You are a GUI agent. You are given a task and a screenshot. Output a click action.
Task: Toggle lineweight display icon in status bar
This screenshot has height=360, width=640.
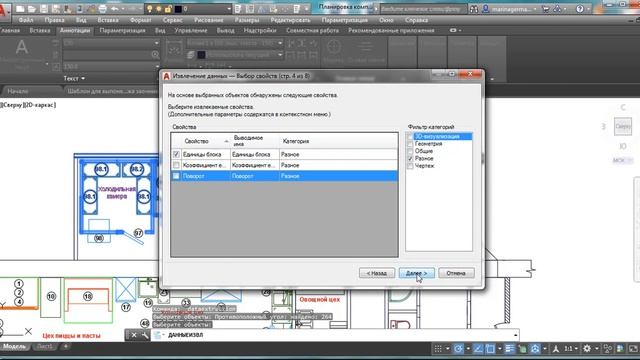[509, 349]
